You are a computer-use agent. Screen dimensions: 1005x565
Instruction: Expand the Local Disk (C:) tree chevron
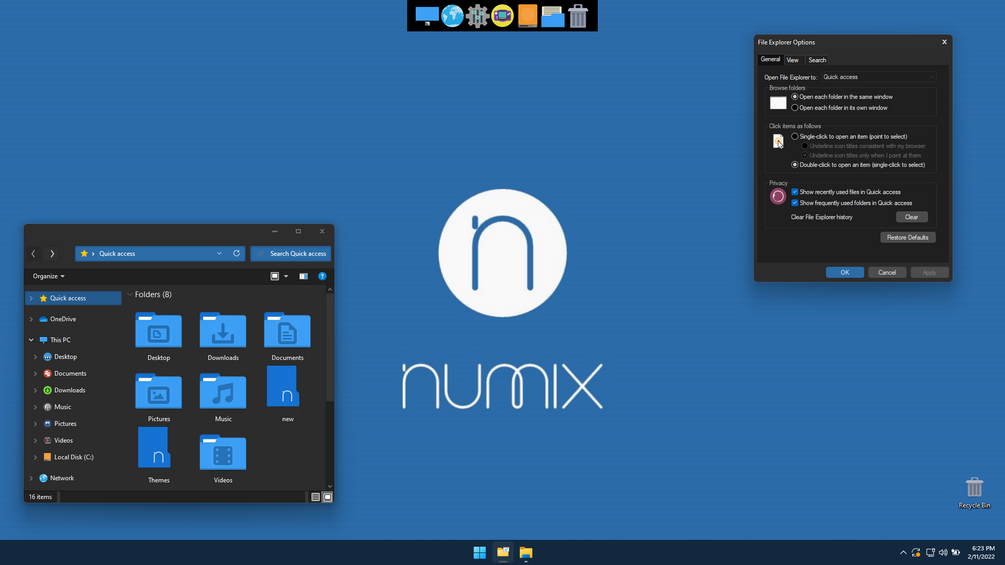[x=35, y=457]
